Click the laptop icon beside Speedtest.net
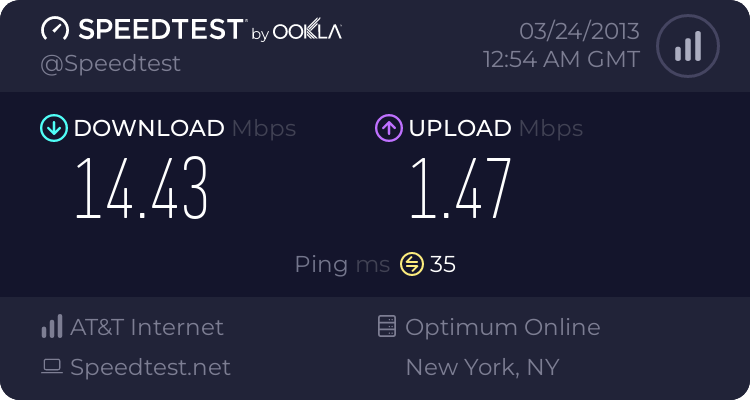750x400 pixels. pyautogui.click(x=52, y=367)
